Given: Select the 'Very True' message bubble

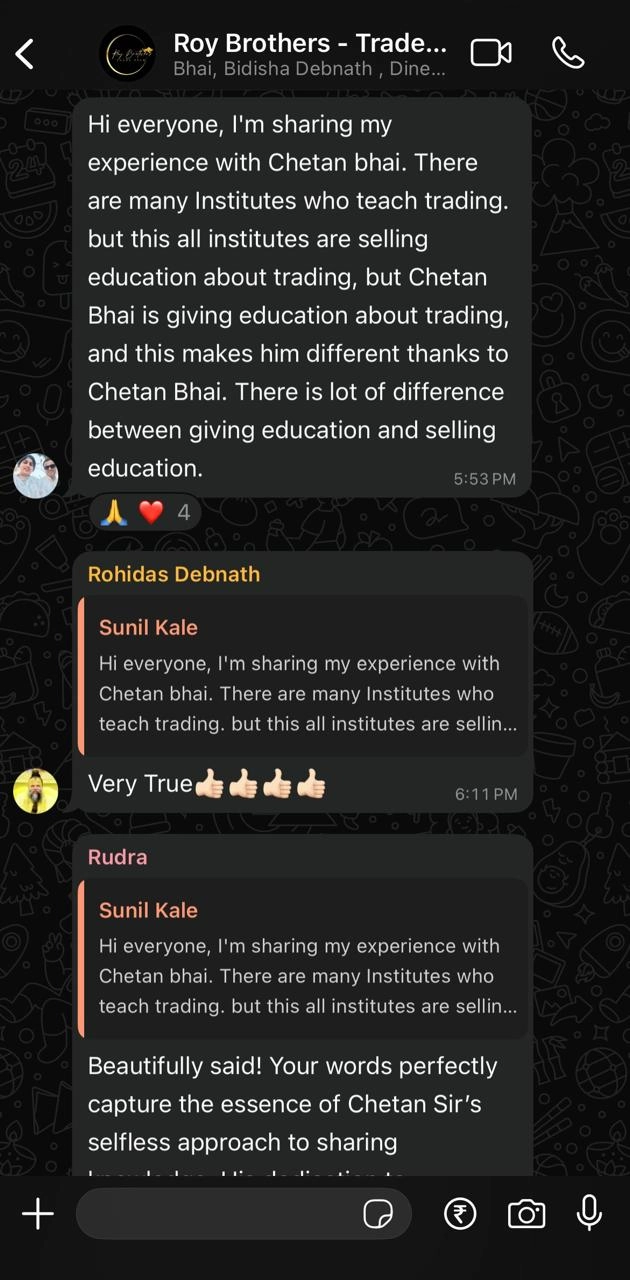Looking at the screenshot, I should (x=303, y=682).
